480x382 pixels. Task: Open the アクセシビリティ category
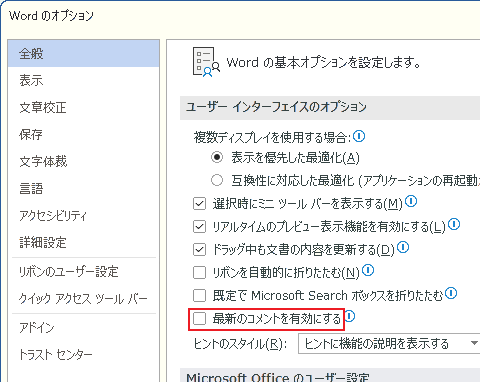(x=83, y=215)
